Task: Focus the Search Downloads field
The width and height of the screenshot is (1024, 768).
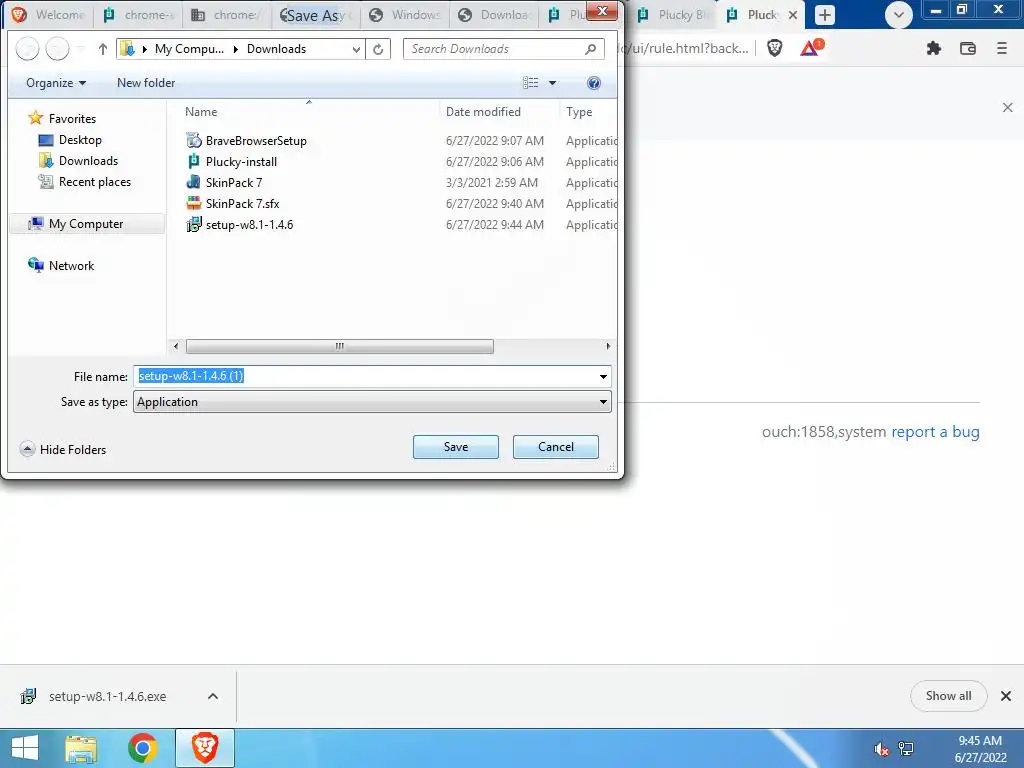Action: (x=504, y=49)
